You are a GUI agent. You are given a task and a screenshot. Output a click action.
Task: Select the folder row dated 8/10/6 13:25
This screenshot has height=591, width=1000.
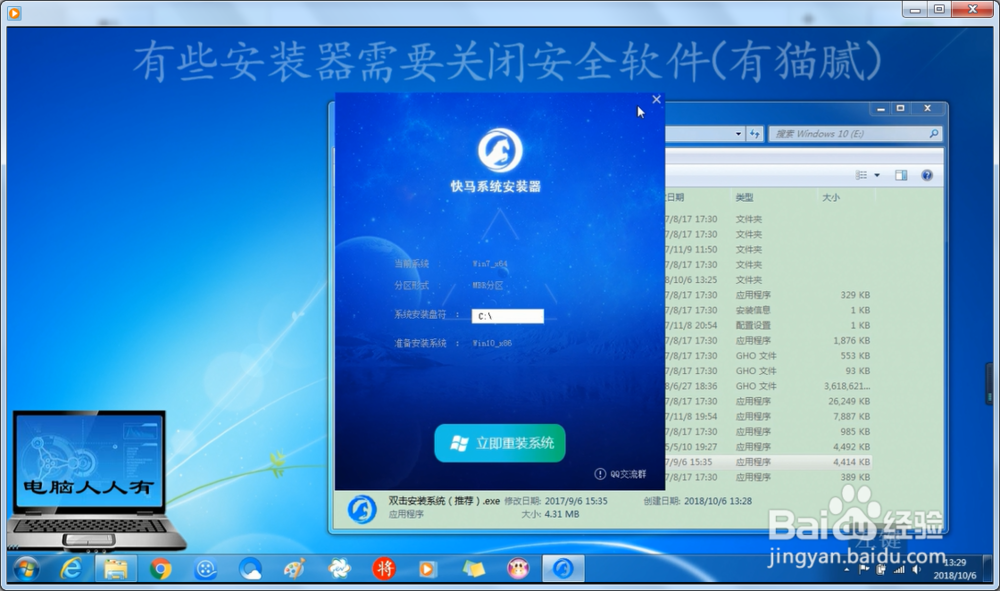[x=768, y=279]
